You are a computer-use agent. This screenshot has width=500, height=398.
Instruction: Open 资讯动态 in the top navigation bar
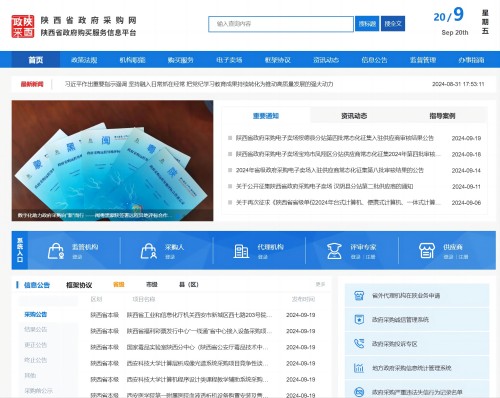coord(326,60)
